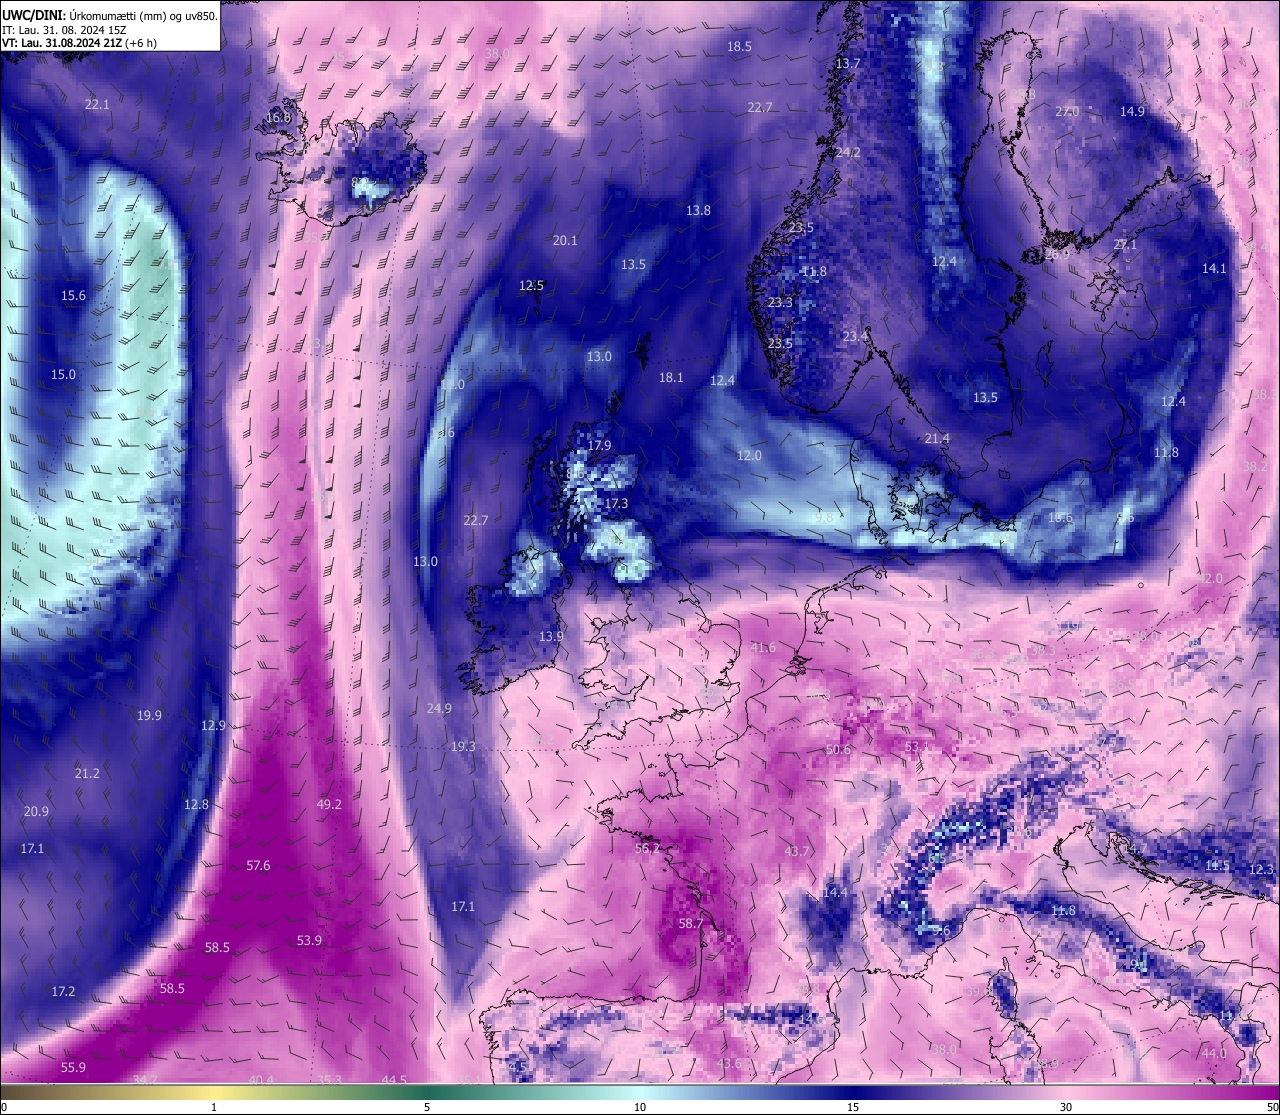Click the 15.6 value label
The width and height of the screenshot is (1280, 1115).
[x=73, y=296]
